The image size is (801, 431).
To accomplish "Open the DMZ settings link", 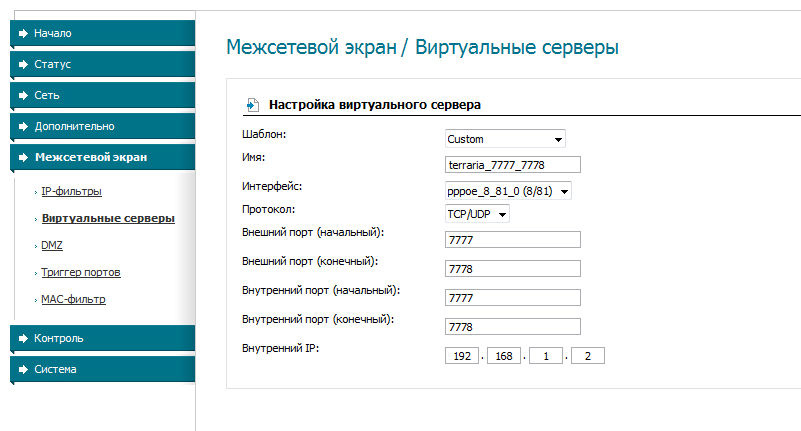I will point(52,245).
